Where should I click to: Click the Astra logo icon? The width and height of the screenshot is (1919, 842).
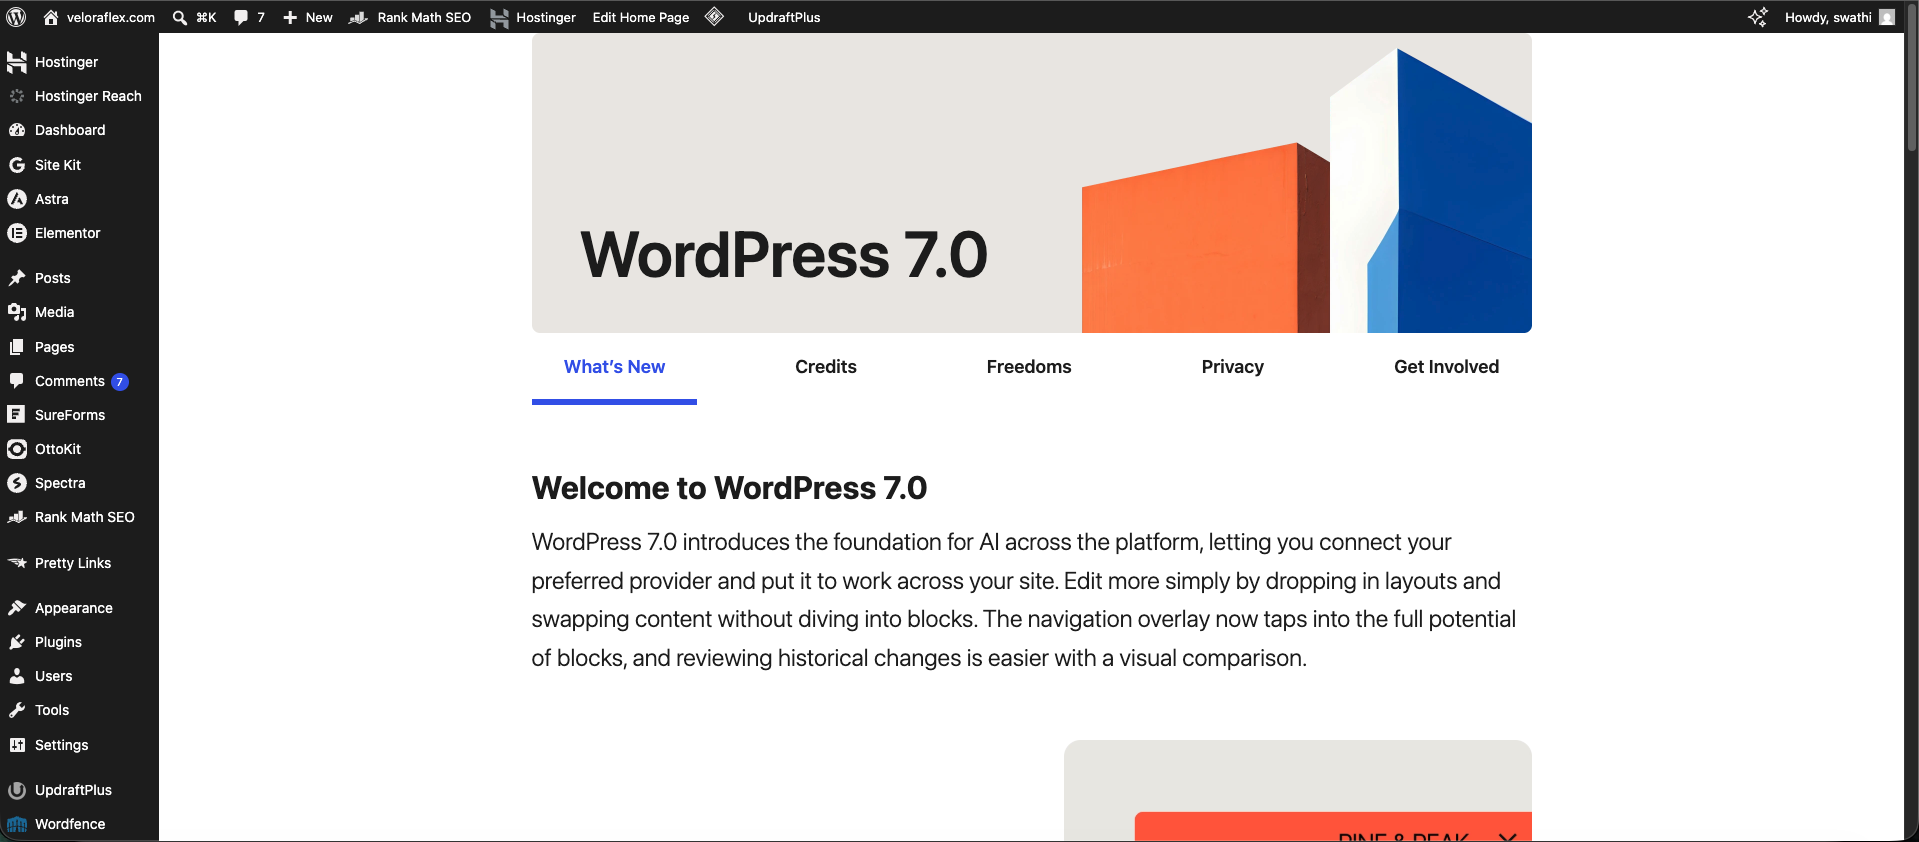[x=17, y=199]
